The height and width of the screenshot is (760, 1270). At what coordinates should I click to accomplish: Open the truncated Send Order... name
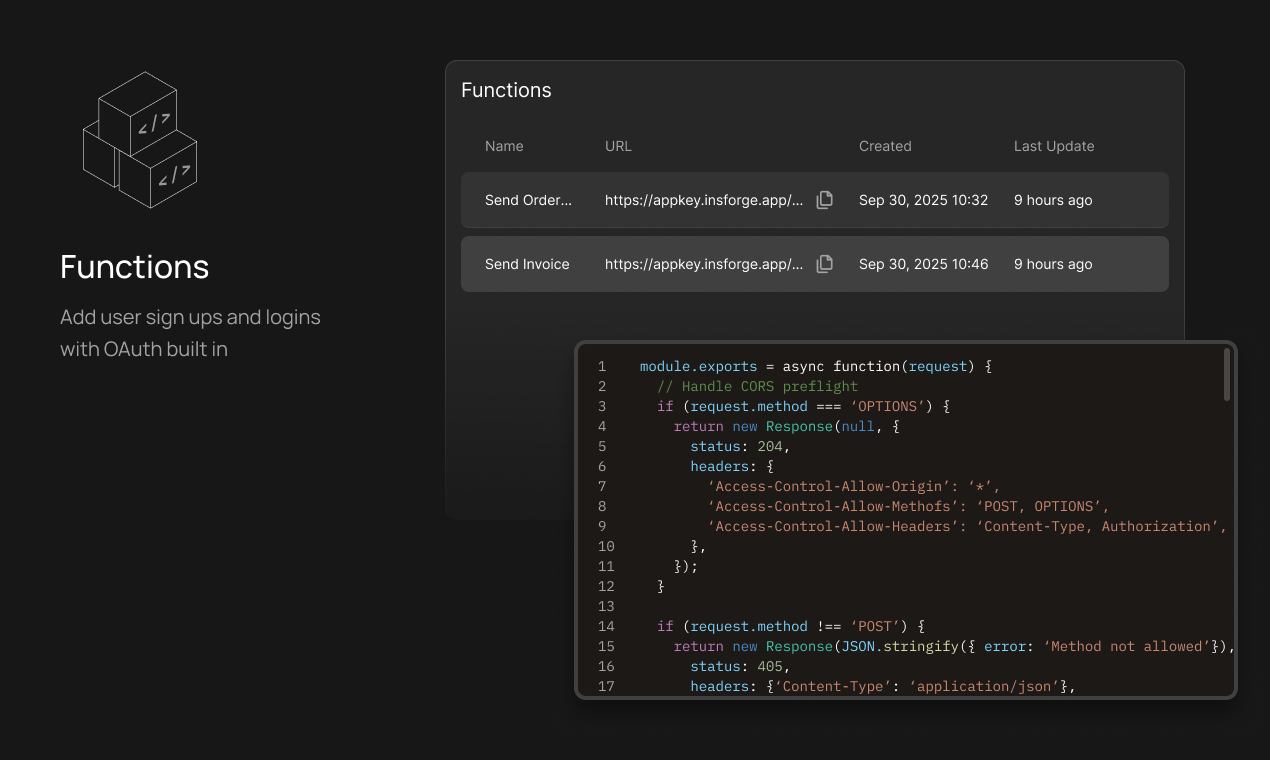point(528,200)
